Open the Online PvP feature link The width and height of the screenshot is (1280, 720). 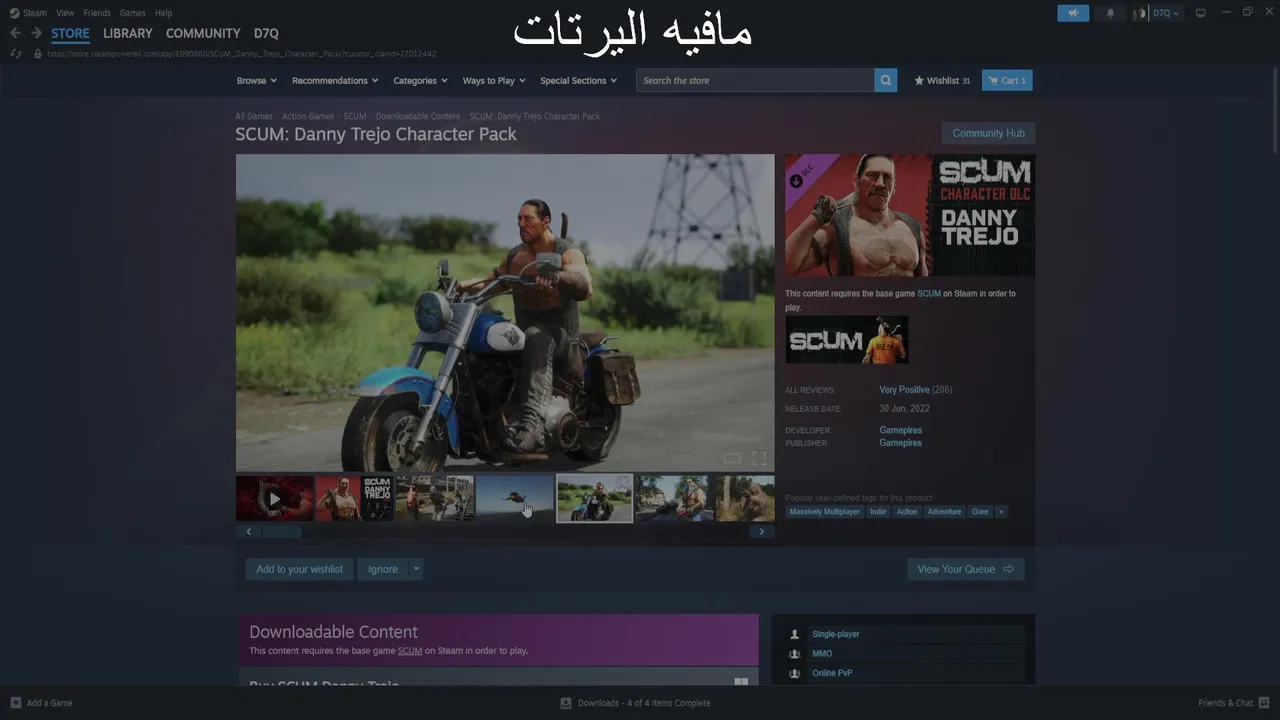click(x=832, y=673)
